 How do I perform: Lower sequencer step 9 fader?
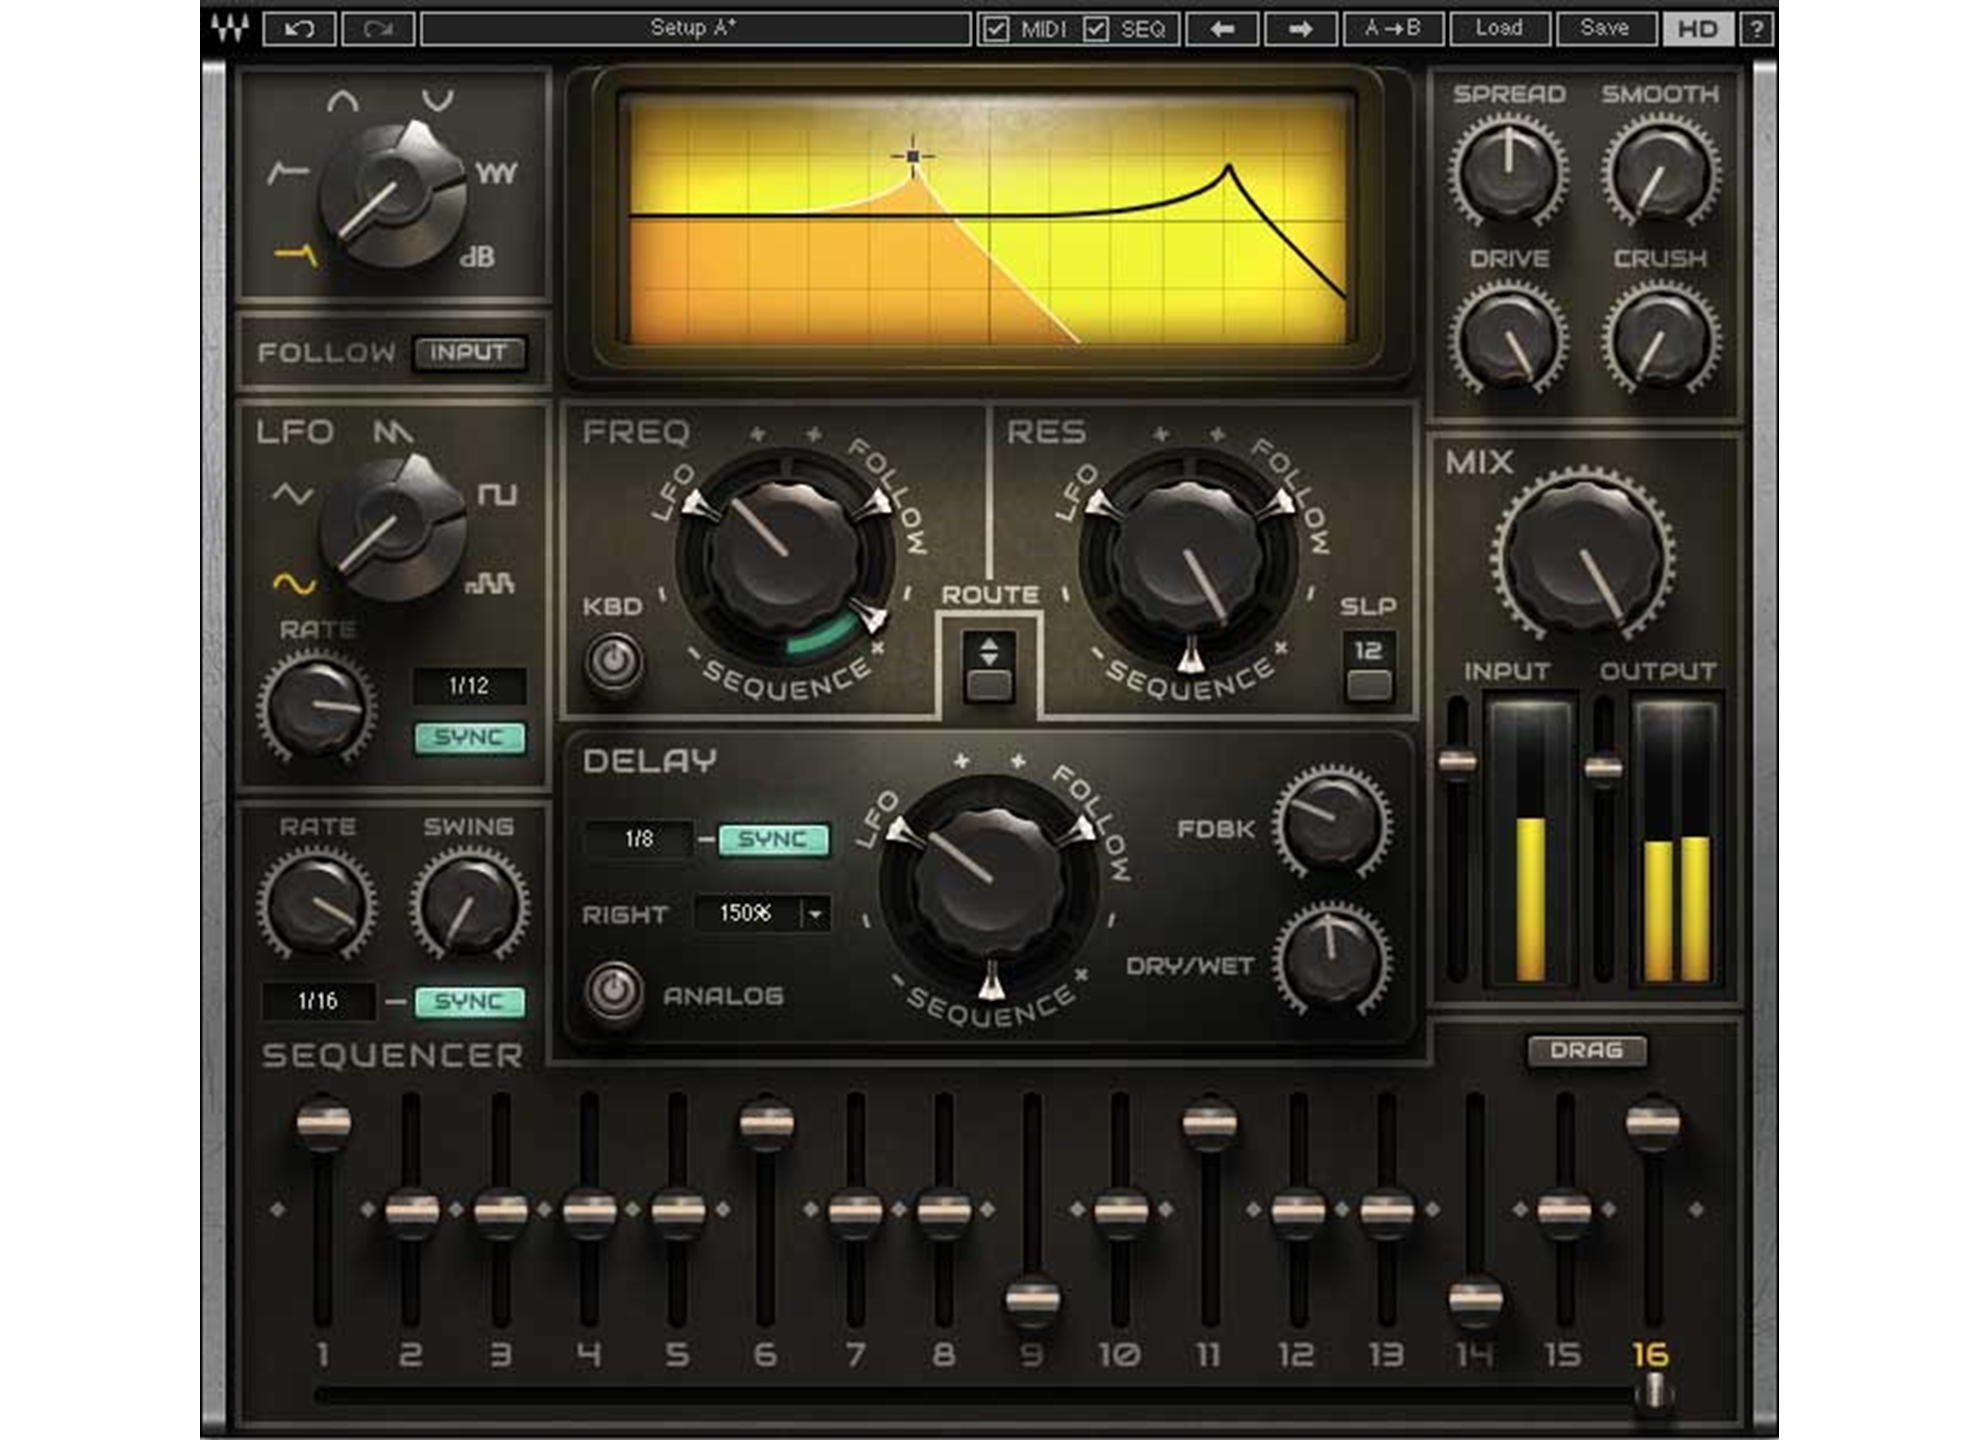click(1032, 1296)
